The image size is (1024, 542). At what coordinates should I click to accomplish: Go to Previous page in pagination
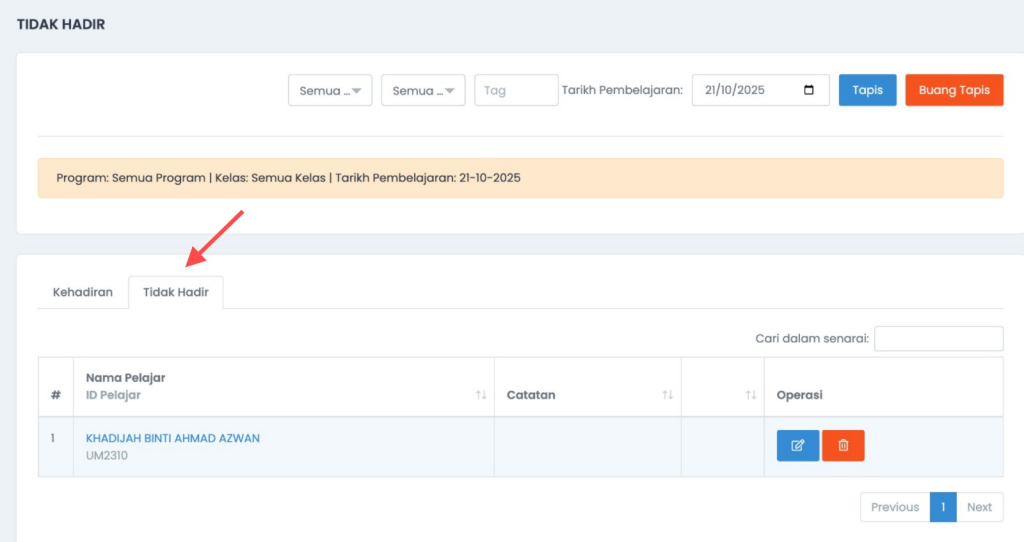tap(894, 507)
